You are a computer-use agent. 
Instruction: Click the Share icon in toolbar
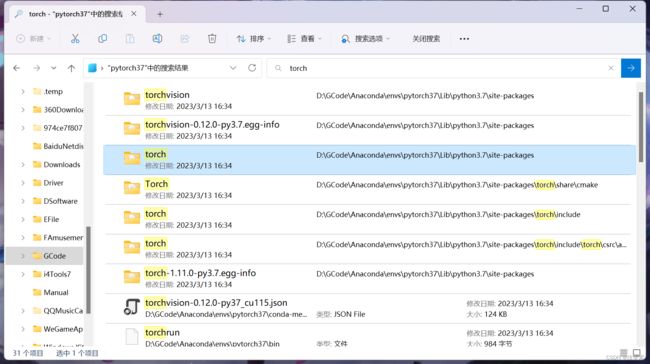point(184,39)
